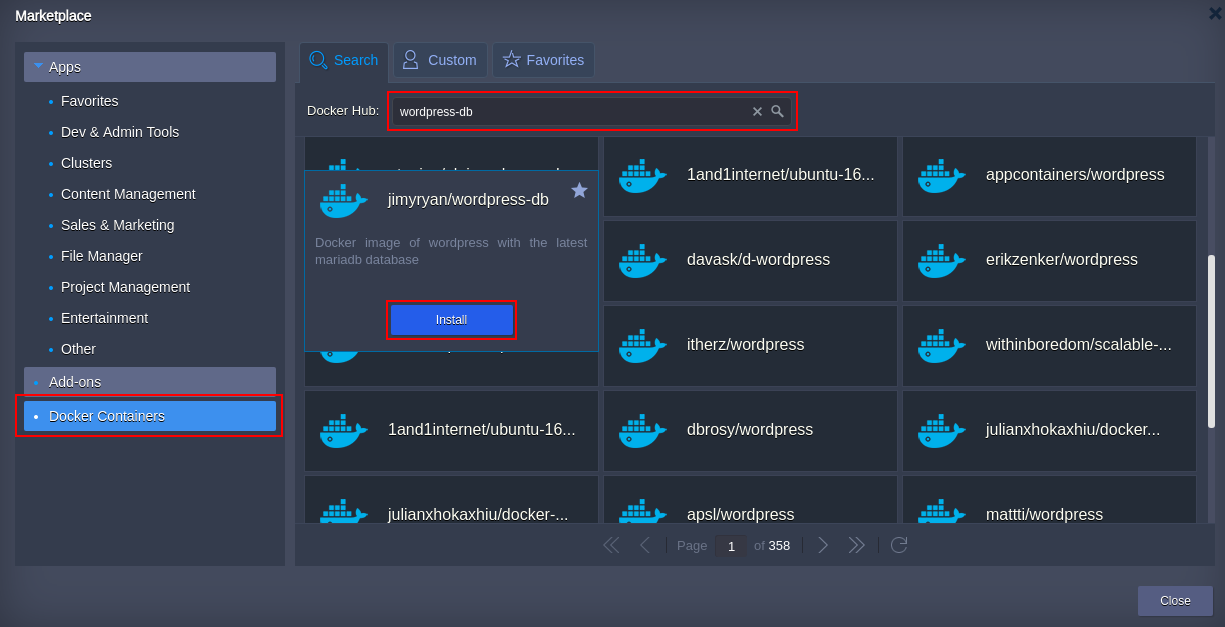Open Other category
1225x627 pixels.
coord(78,349)
